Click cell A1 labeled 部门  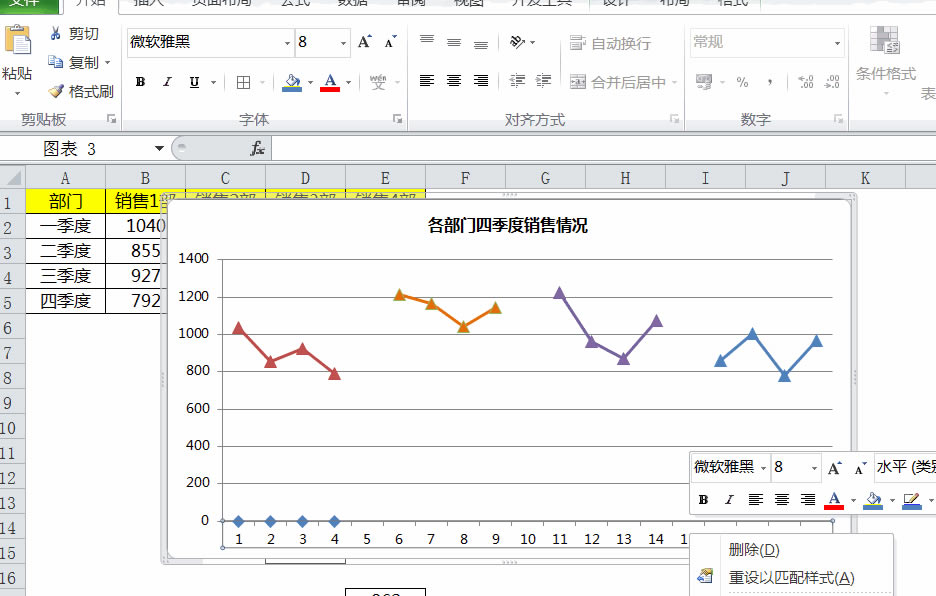pos(66,201)
